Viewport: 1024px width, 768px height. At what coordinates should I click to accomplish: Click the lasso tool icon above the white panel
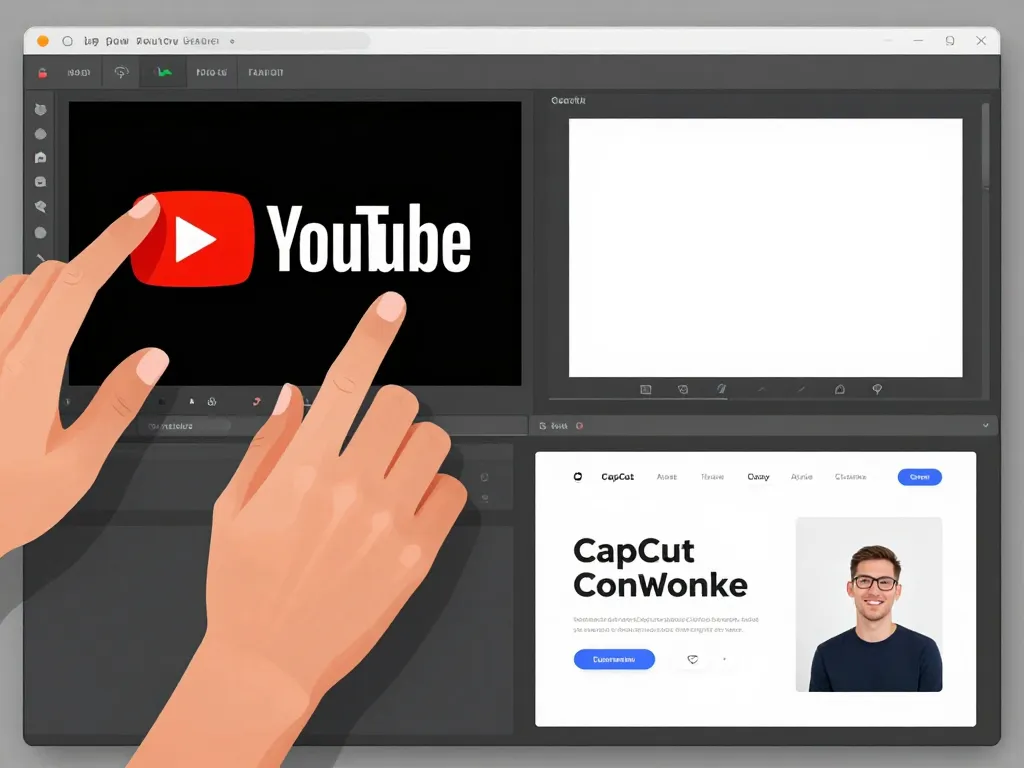[x=877, y=388]
